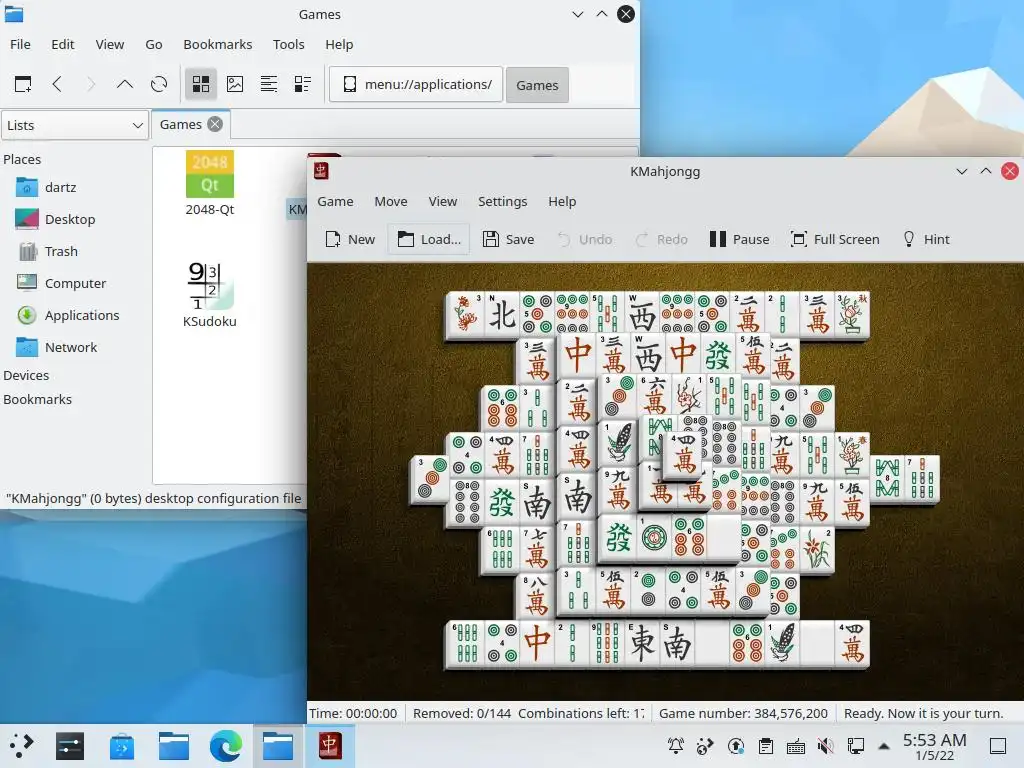Launch Microsoft Edge from taskbar
This screenshot has width=1024, height=768.
pyautogui.click(x=226, y=746)
